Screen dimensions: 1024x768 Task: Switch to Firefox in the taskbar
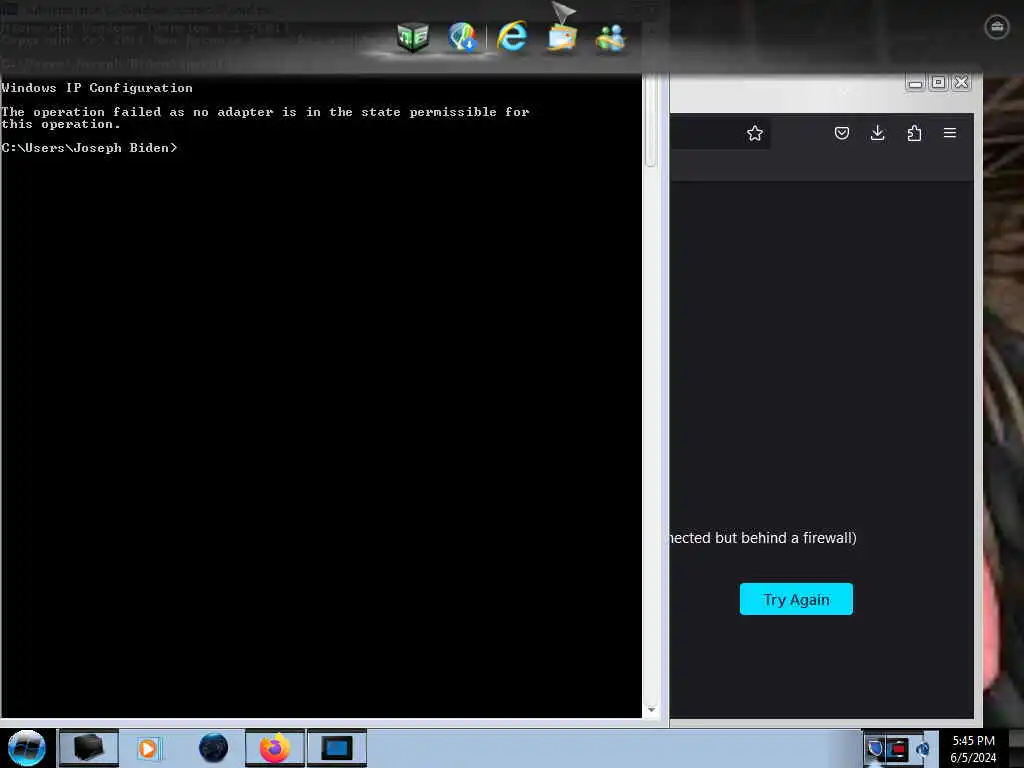[x=275, y=748]
